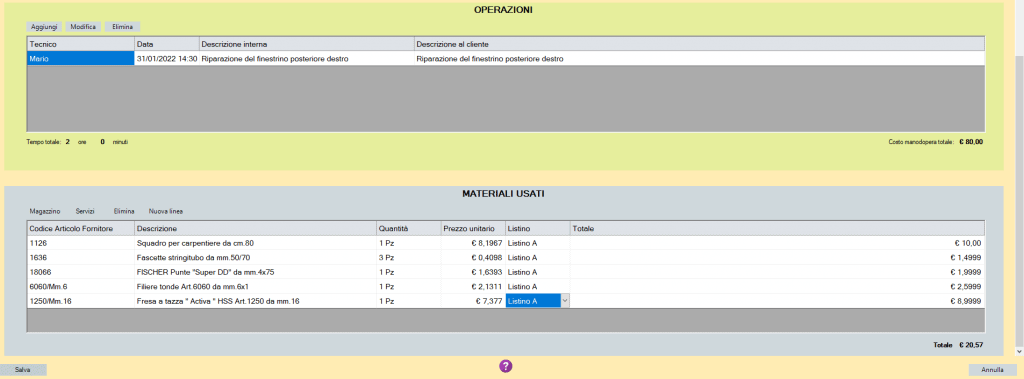Select client description Riparazione del finestrino
The width and height of the screenshot is (1024, 379).
[699, 59]
